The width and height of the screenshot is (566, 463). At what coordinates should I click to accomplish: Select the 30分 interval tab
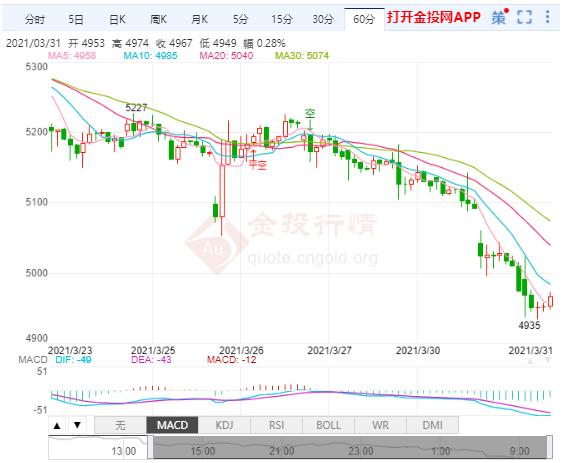click(x=323, y=19)
